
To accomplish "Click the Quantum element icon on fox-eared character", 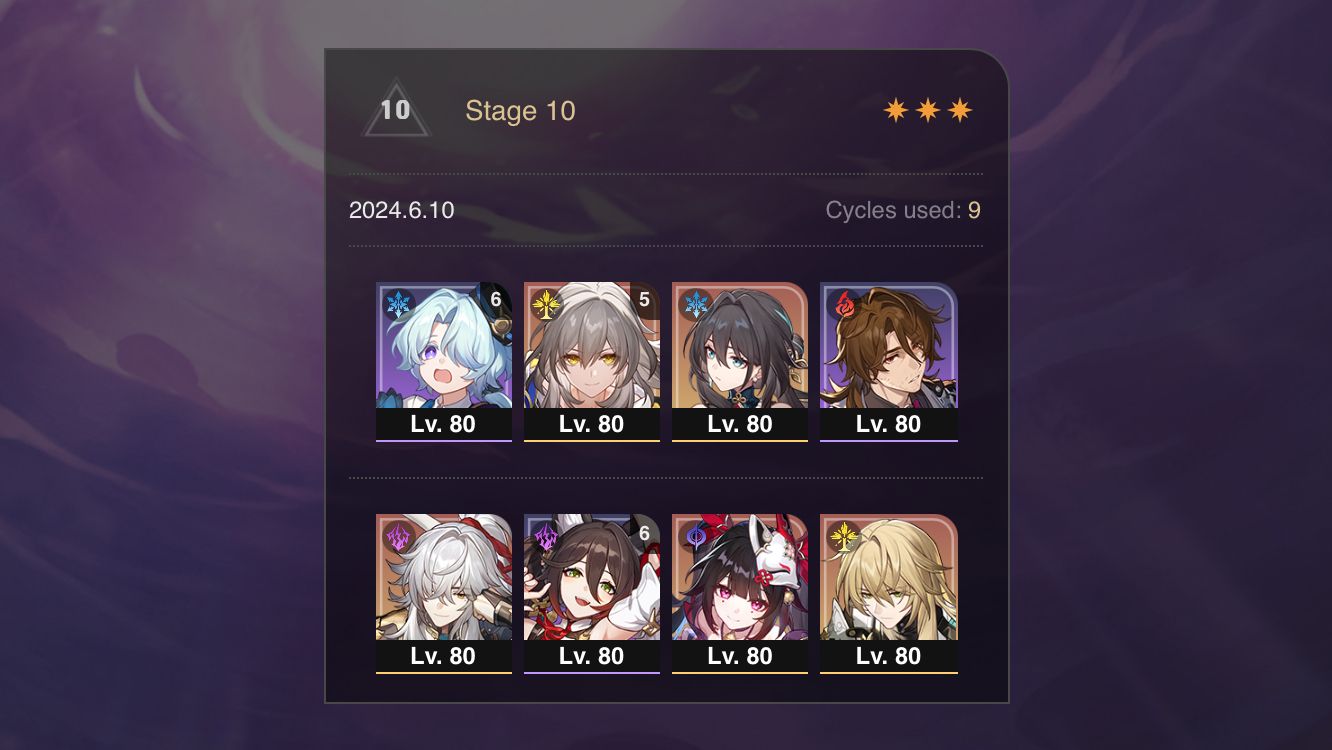I will pyautogui.click(x=546, y=536).
